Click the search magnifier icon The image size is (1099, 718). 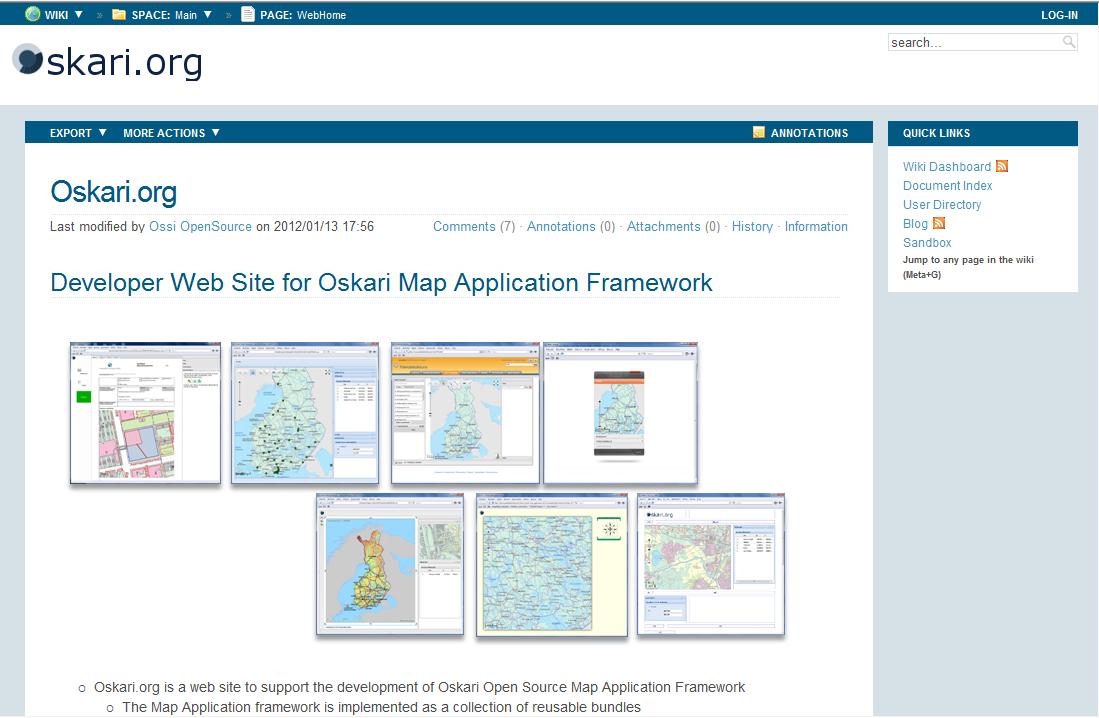pos(1069,42)
